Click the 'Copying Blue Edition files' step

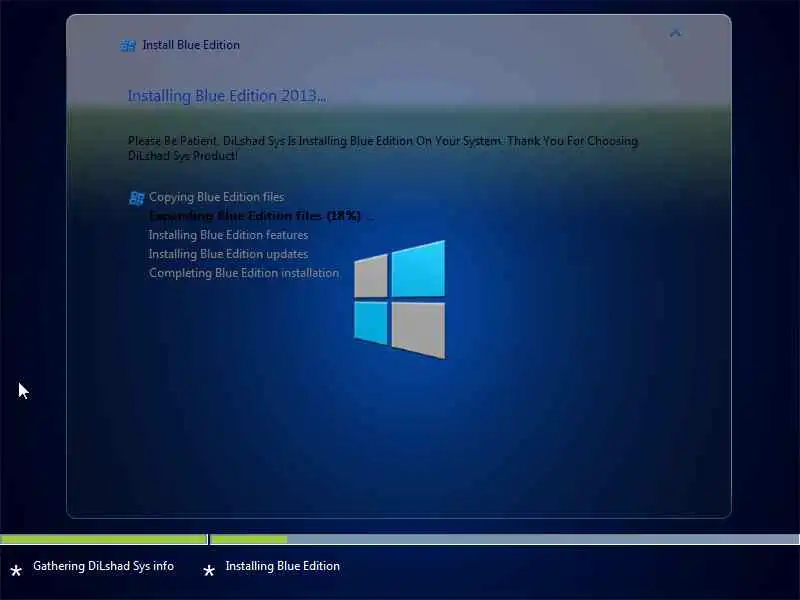coord(217,197)
